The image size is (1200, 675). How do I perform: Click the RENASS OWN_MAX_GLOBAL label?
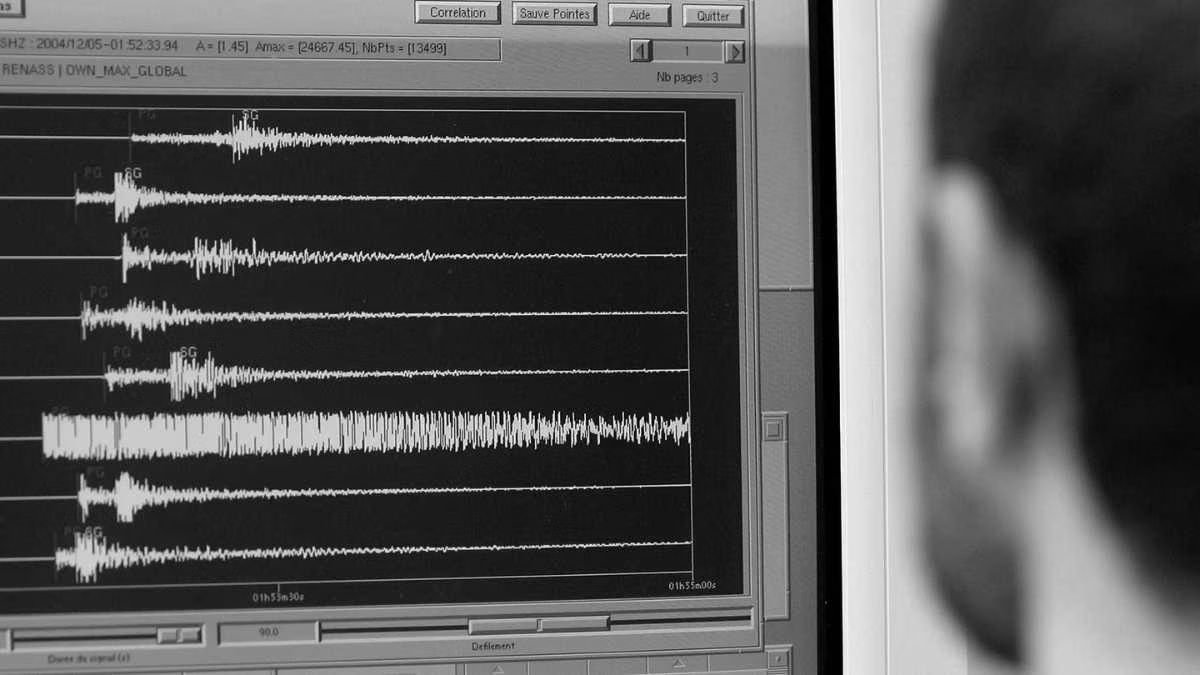[x=95, y=71]
